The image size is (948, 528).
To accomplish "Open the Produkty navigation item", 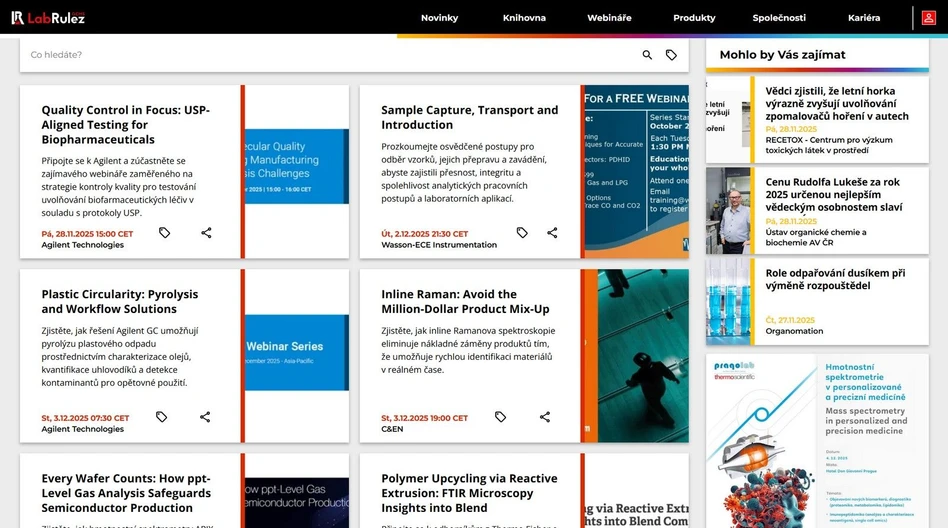I will [x=694, y=18].
